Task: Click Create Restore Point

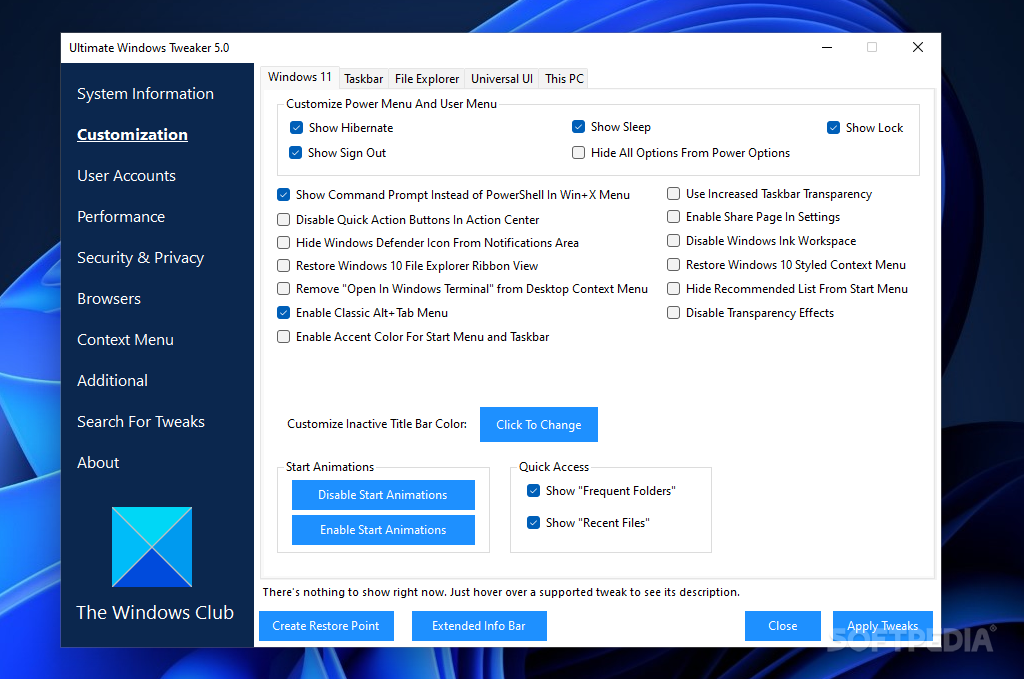Action: [x=326, y=626]
